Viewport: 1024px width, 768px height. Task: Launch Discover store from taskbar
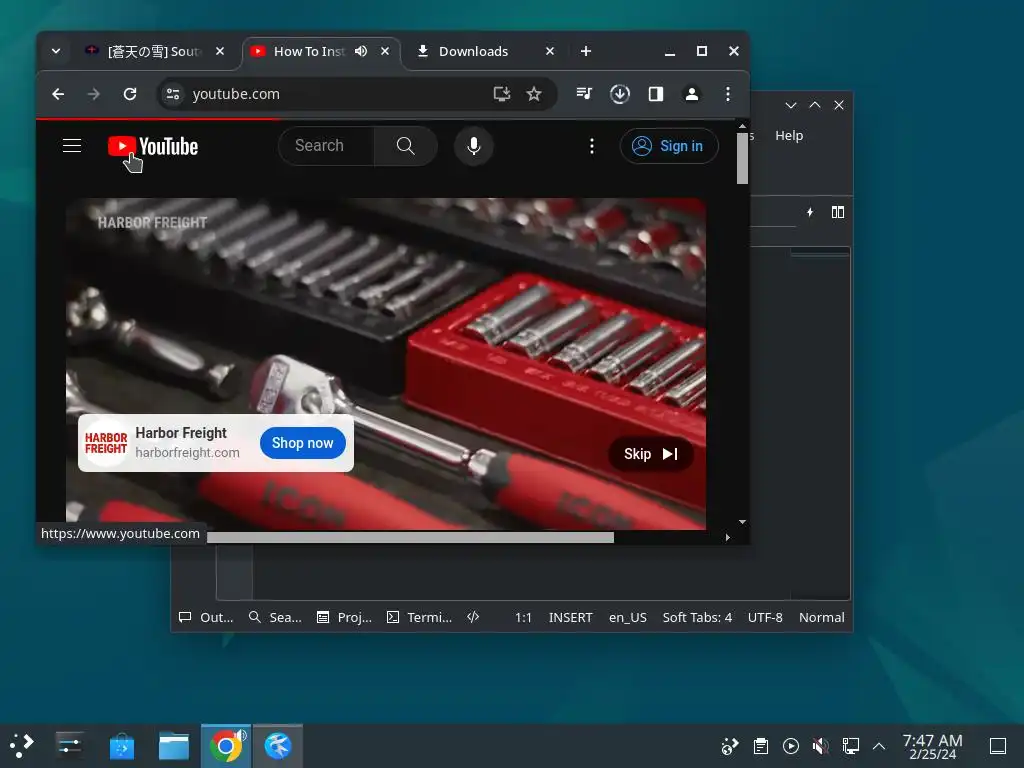121,746
